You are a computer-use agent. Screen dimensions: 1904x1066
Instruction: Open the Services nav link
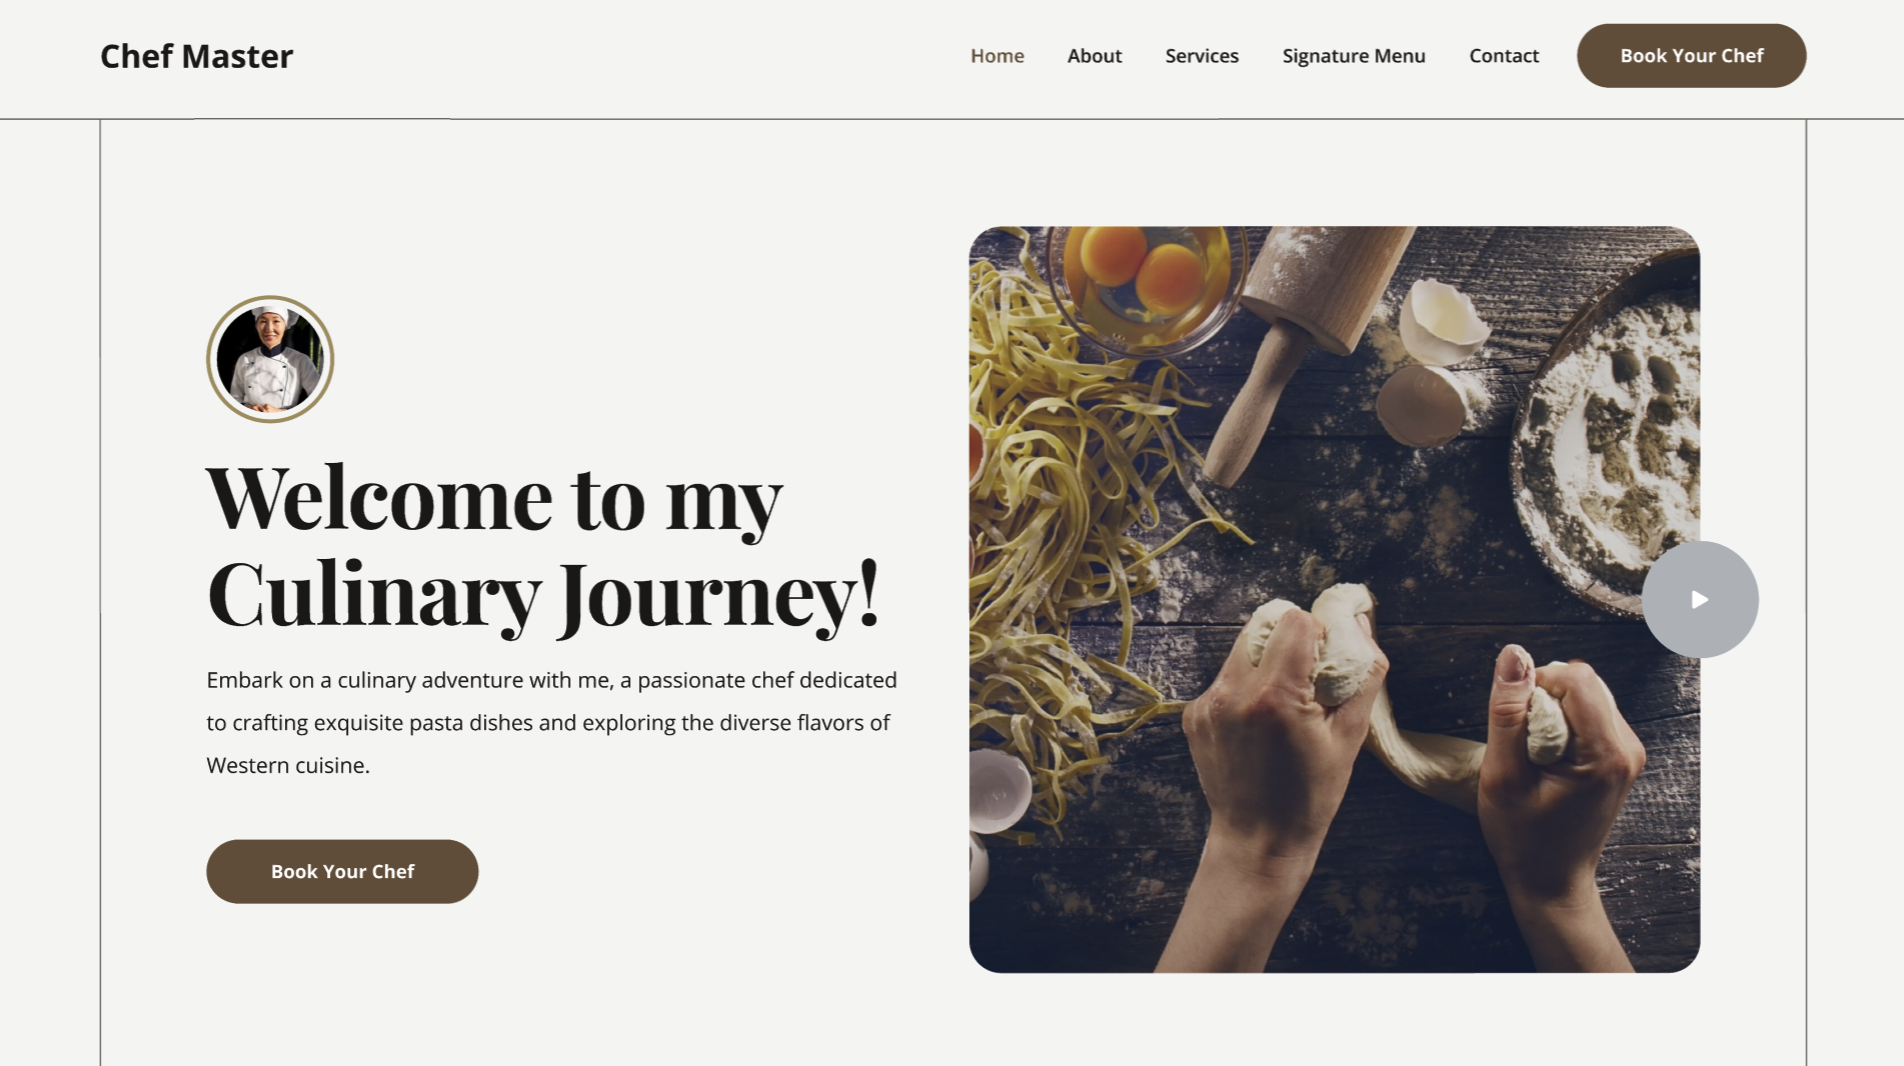pyautogui.click(x=1202, y=56)
